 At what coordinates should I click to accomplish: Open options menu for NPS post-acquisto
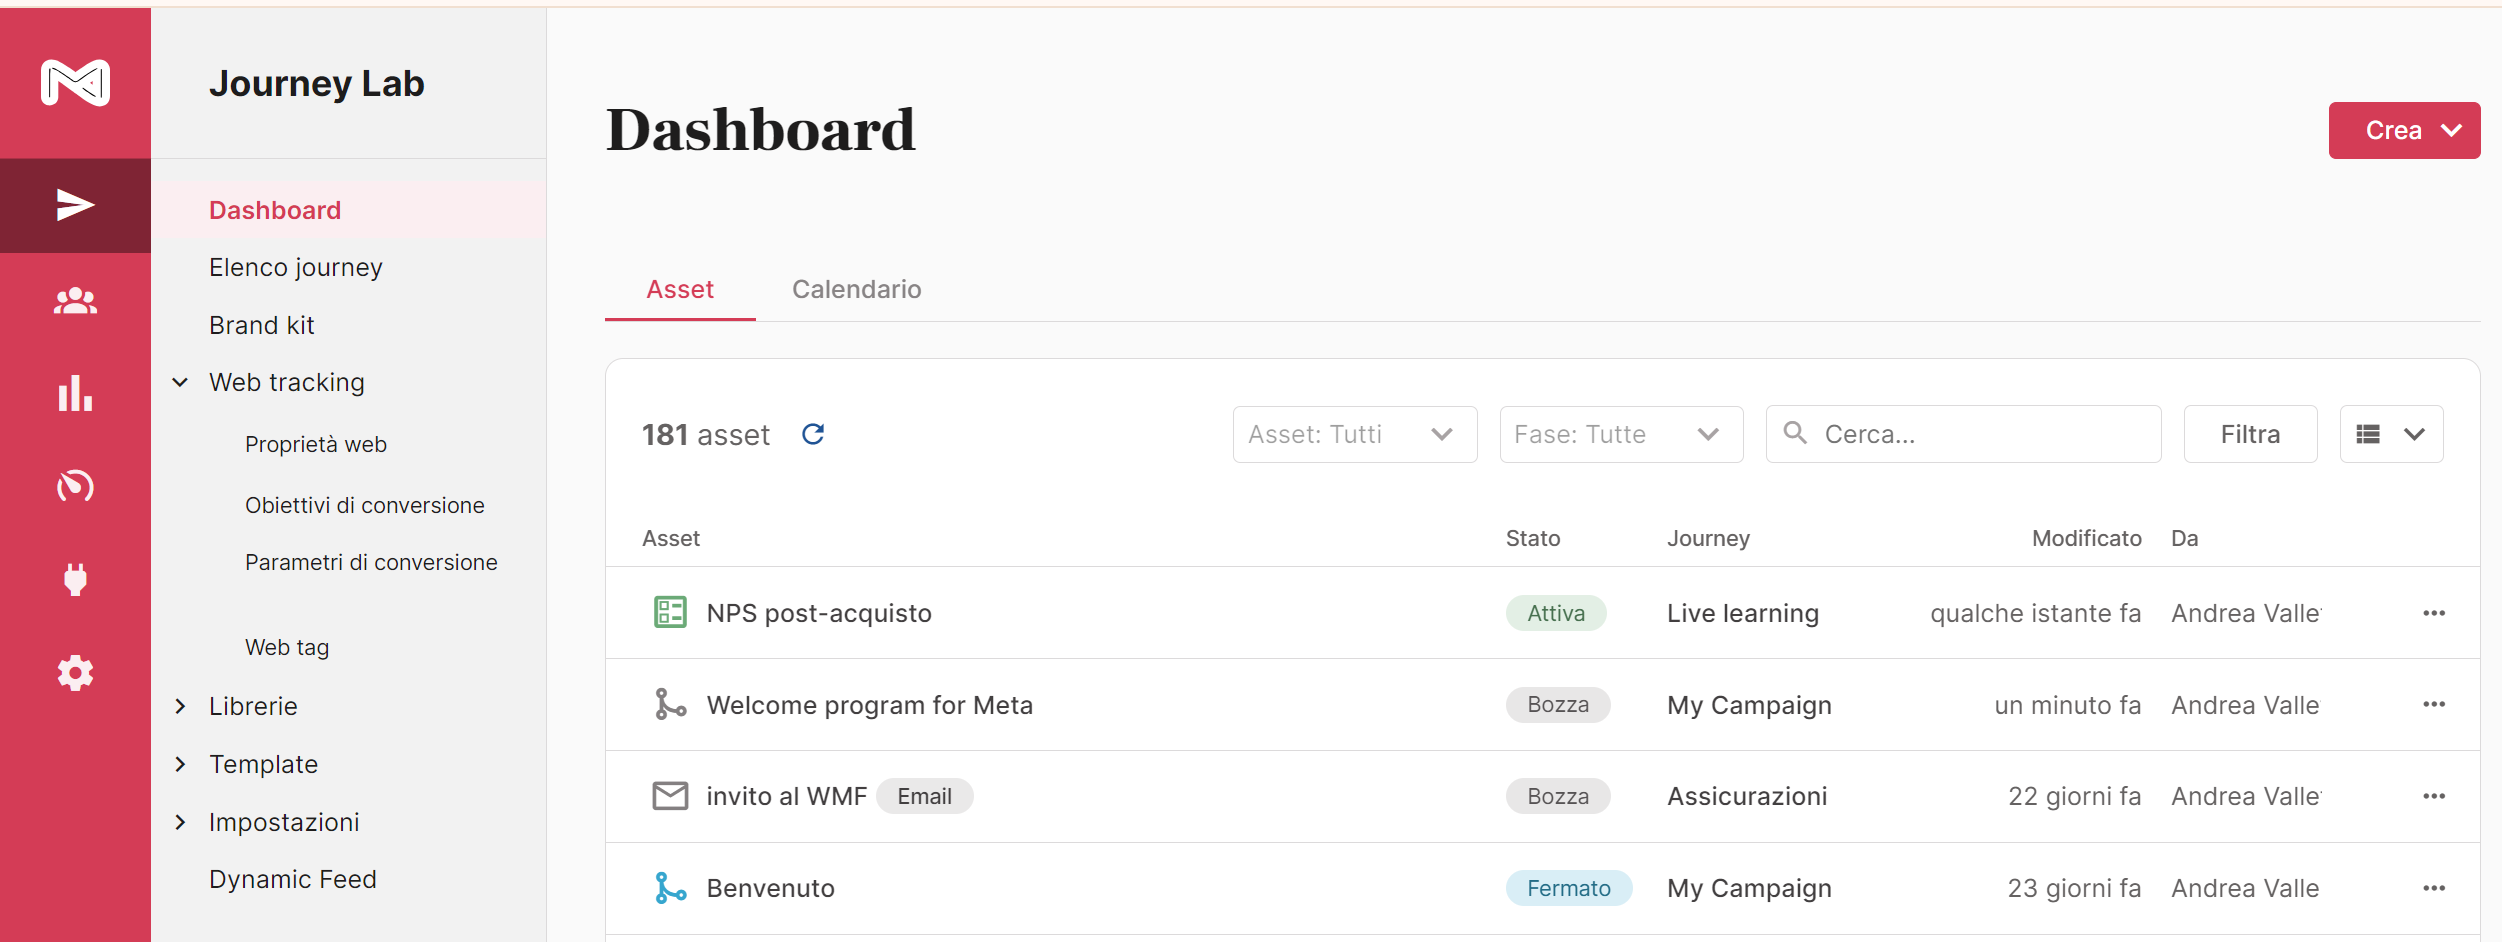2434,613
